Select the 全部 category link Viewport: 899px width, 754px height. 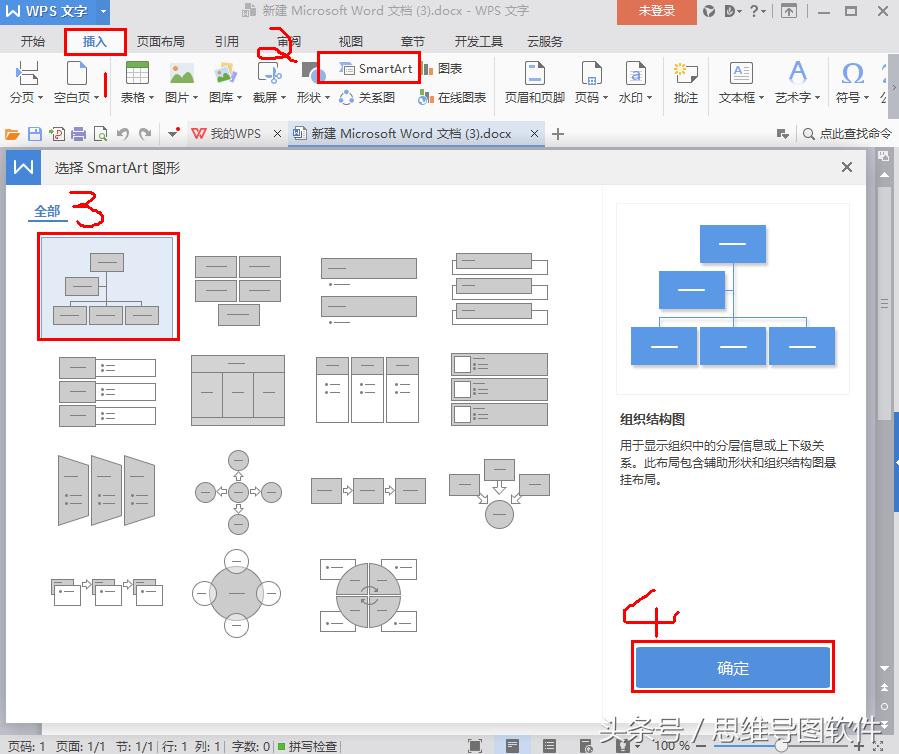(47, 211)
